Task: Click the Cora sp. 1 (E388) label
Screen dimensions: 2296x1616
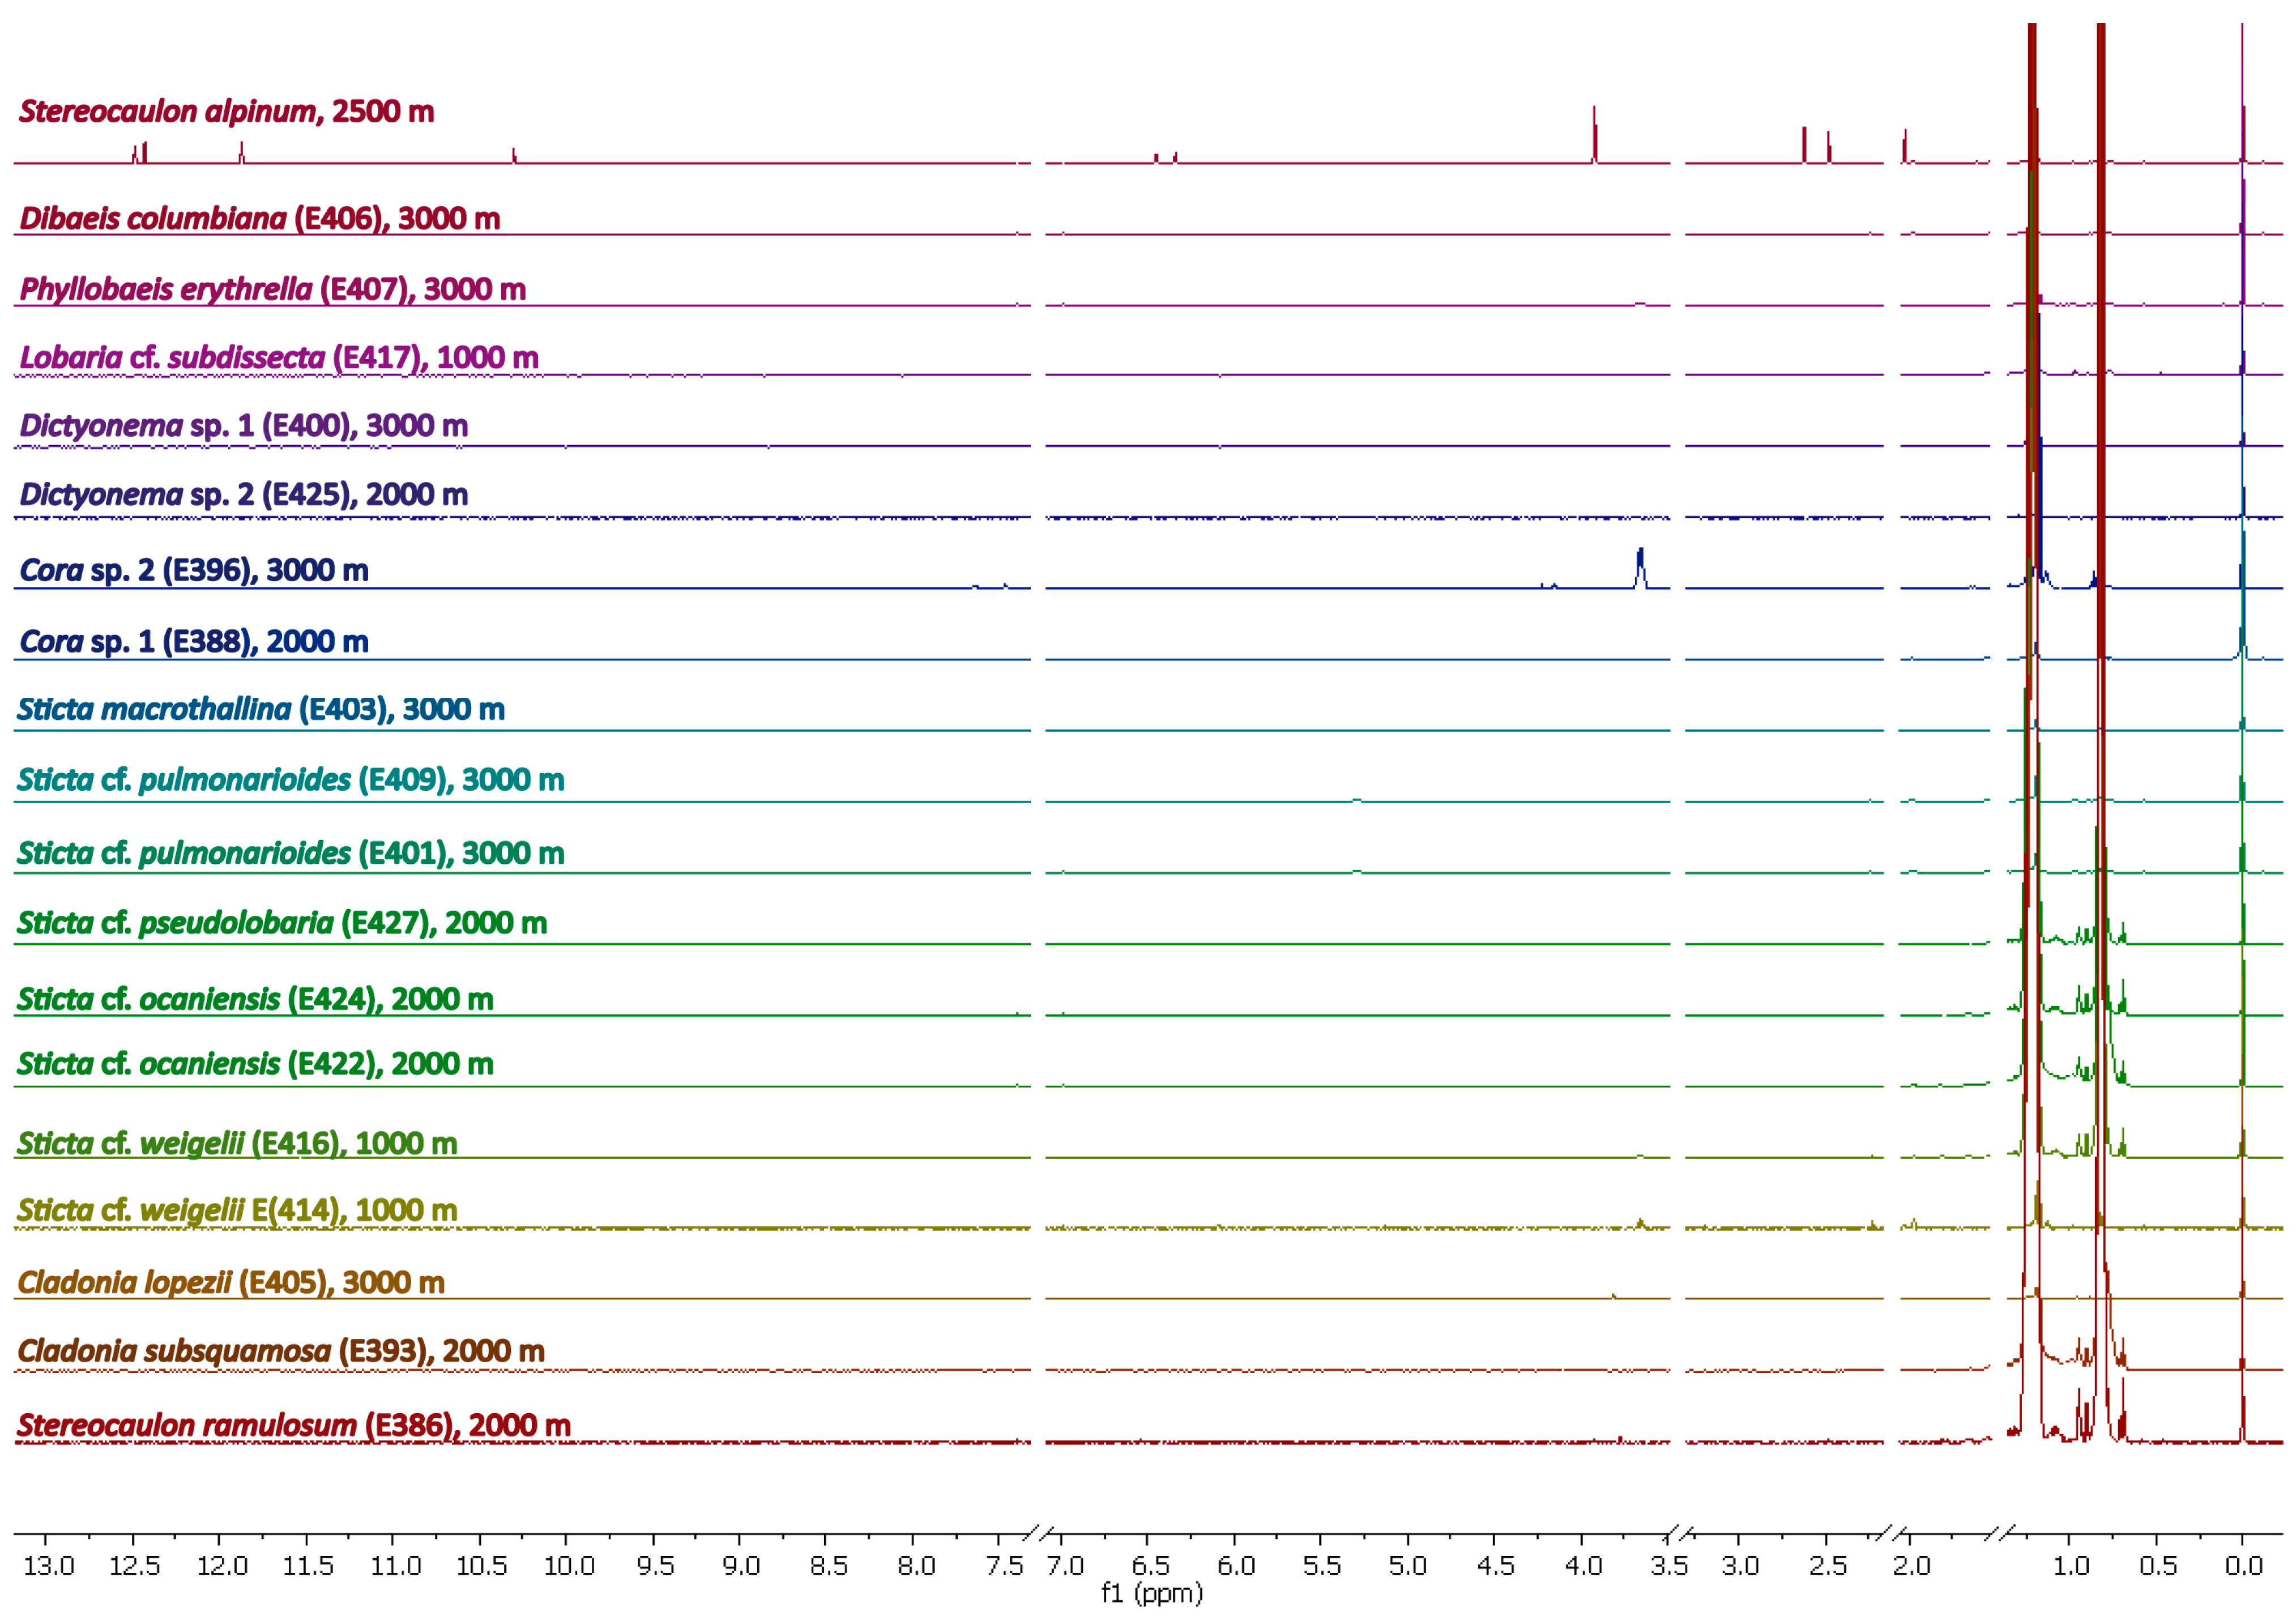Action: (x=194, y=642)
